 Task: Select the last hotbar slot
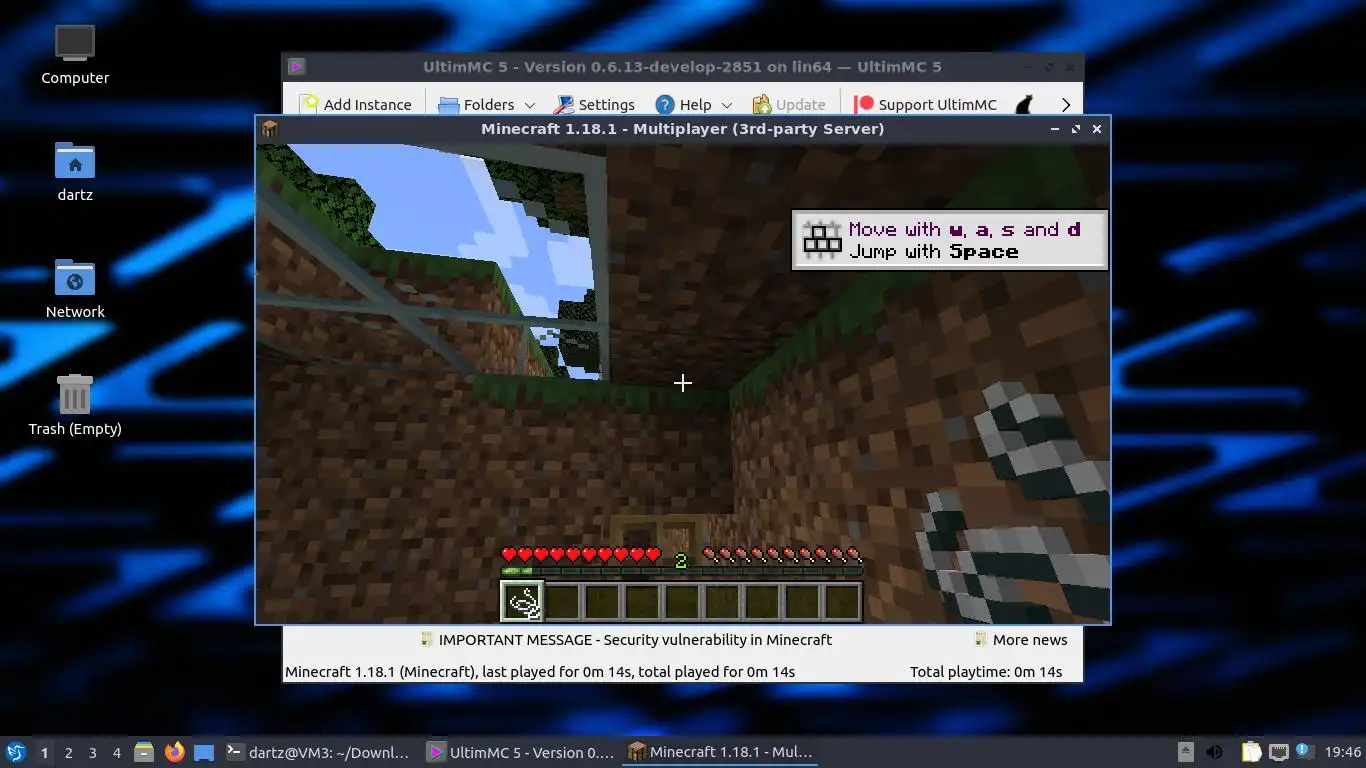tap(842, 602)
